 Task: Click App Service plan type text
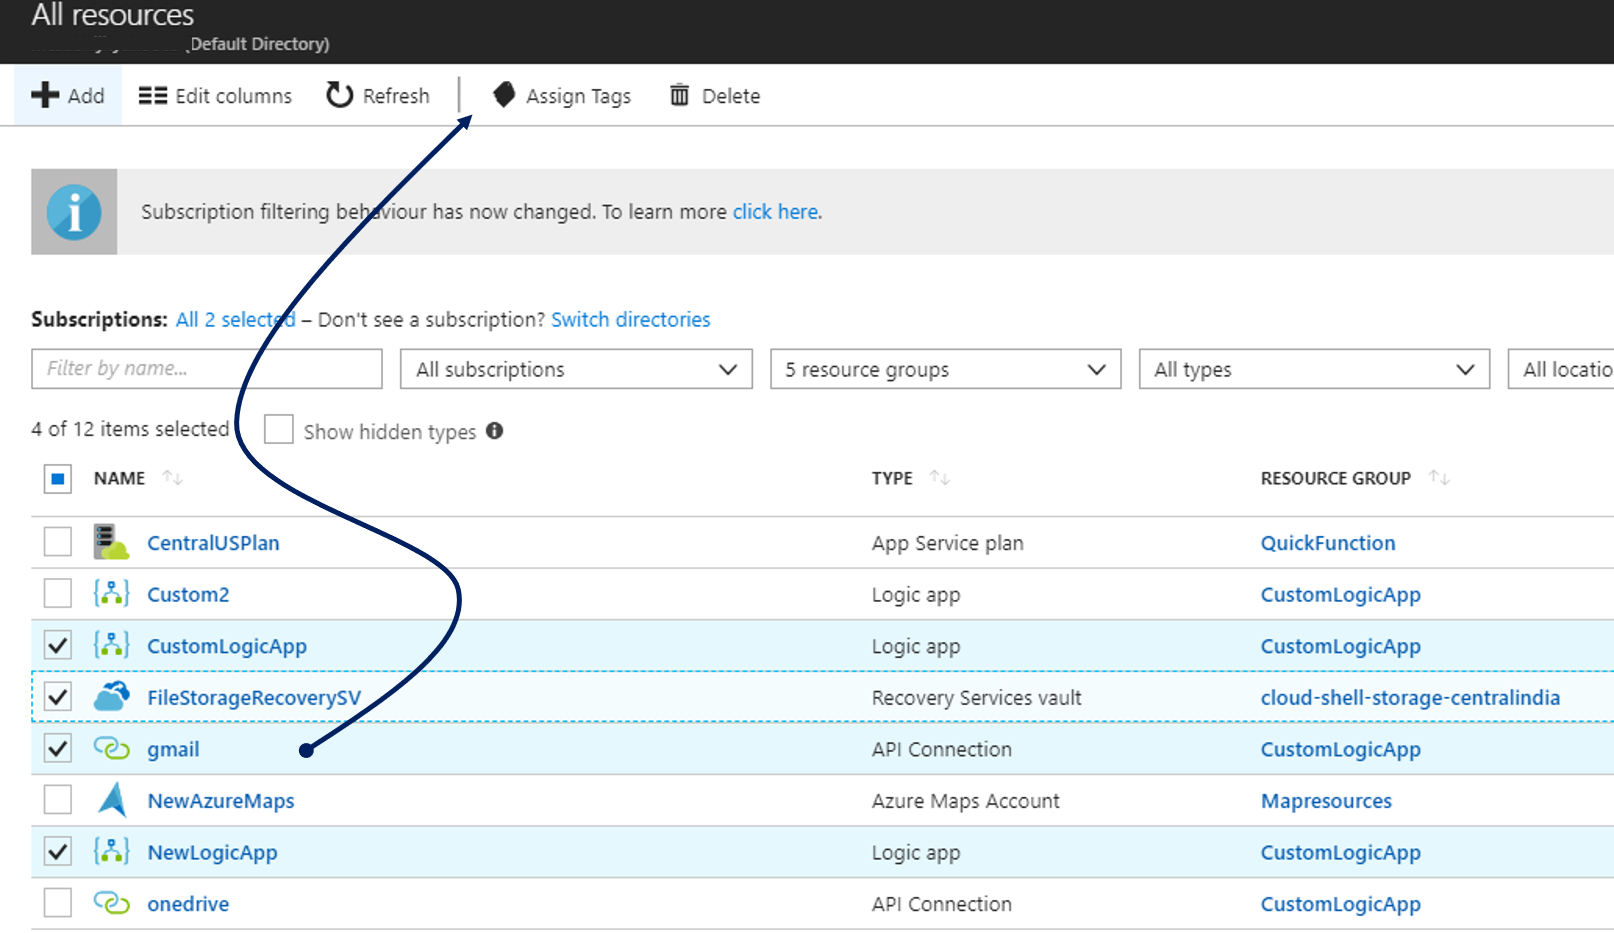(948, 543)
